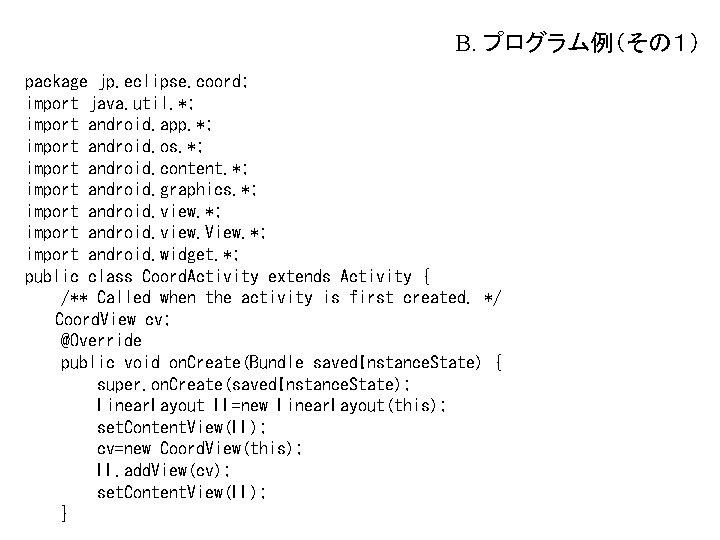Click the closing brace of onCreate
The height and width of the screenshot is (540, 720).
coord(64,514)
